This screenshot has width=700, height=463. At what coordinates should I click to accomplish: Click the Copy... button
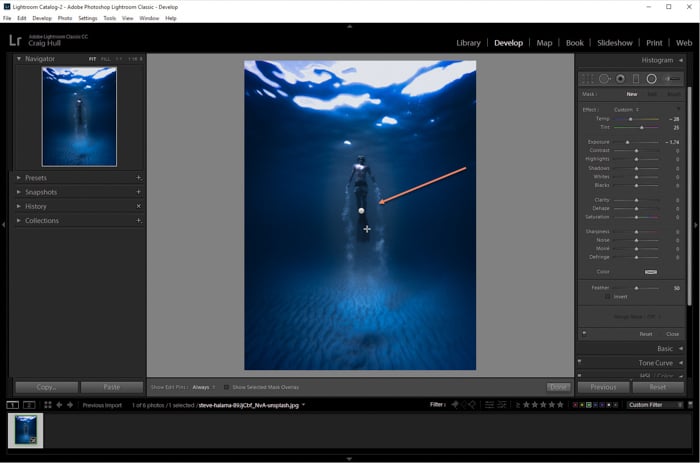pyautogui.click(x=46, y=387)
